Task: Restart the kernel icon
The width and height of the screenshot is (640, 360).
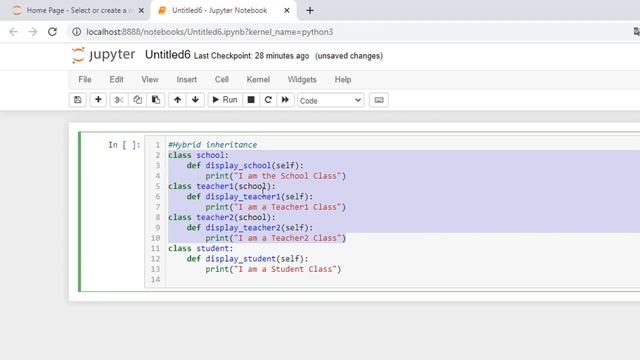Action: click(x=268, y=100)
